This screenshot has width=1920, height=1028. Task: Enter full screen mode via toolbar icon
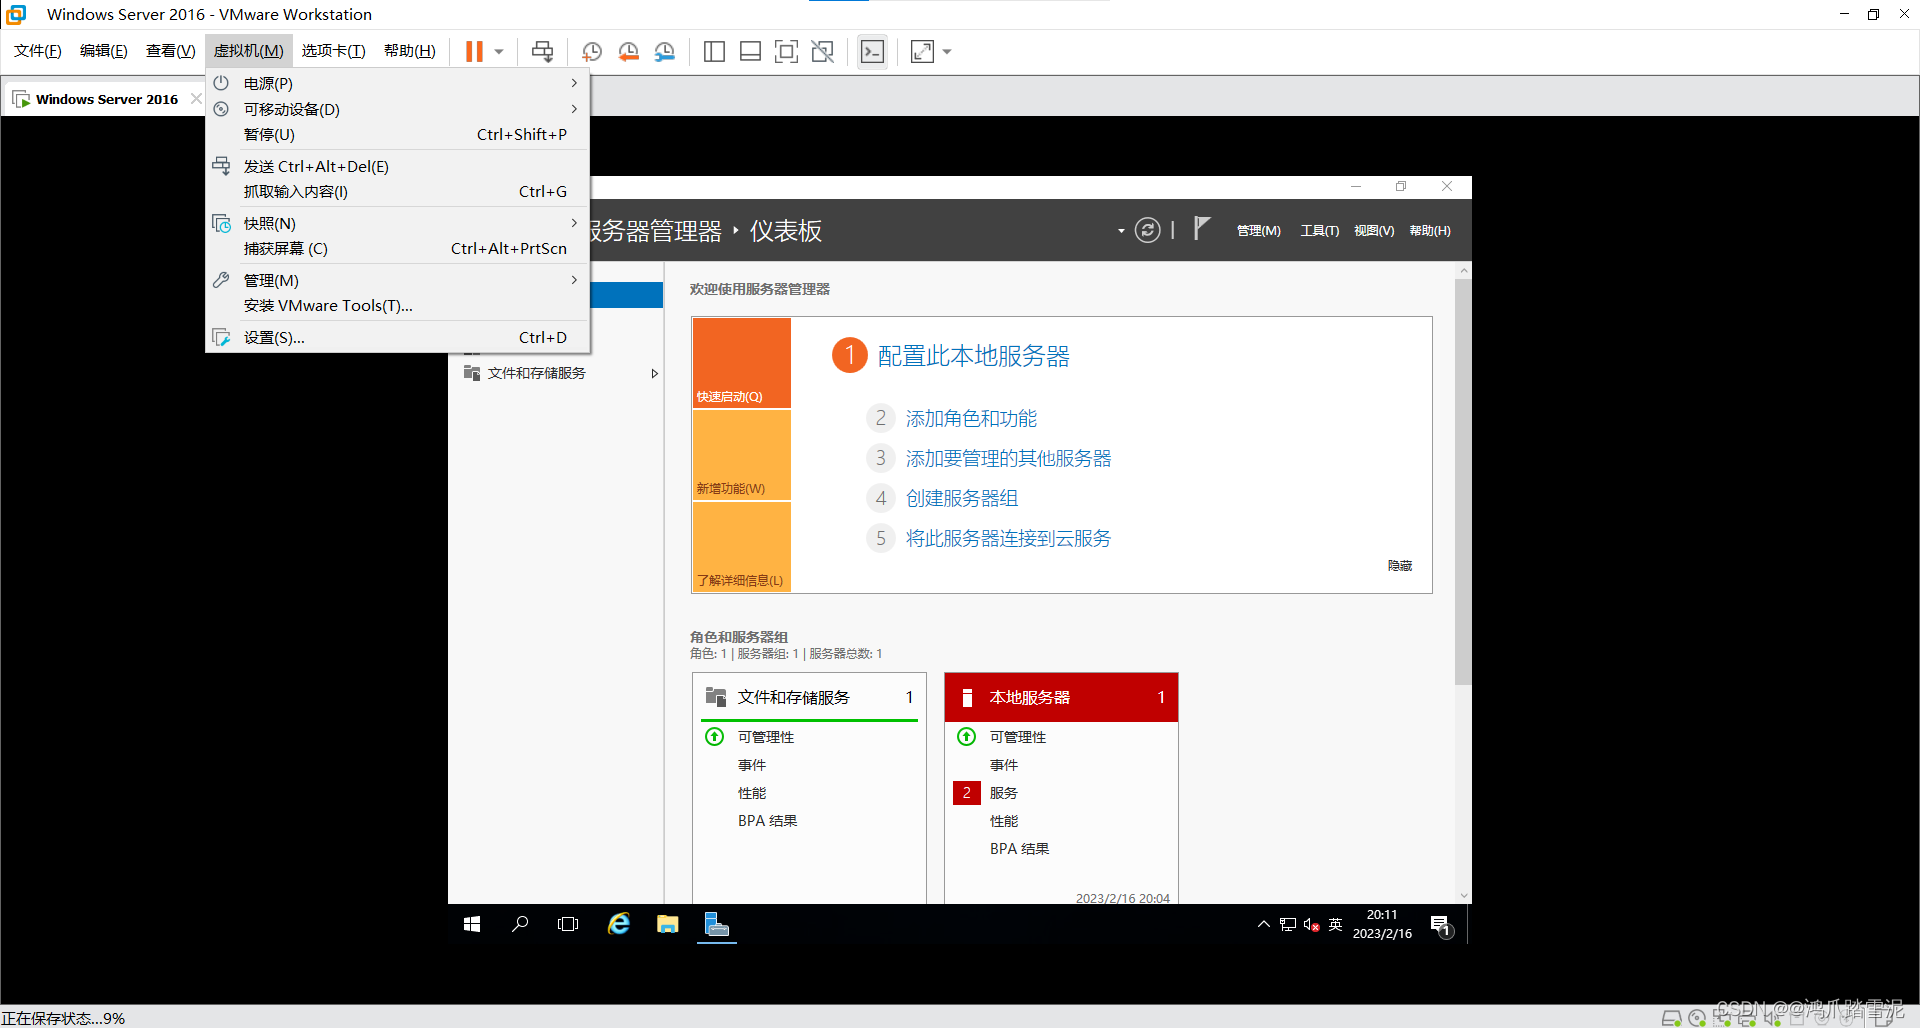pos(787,51)
